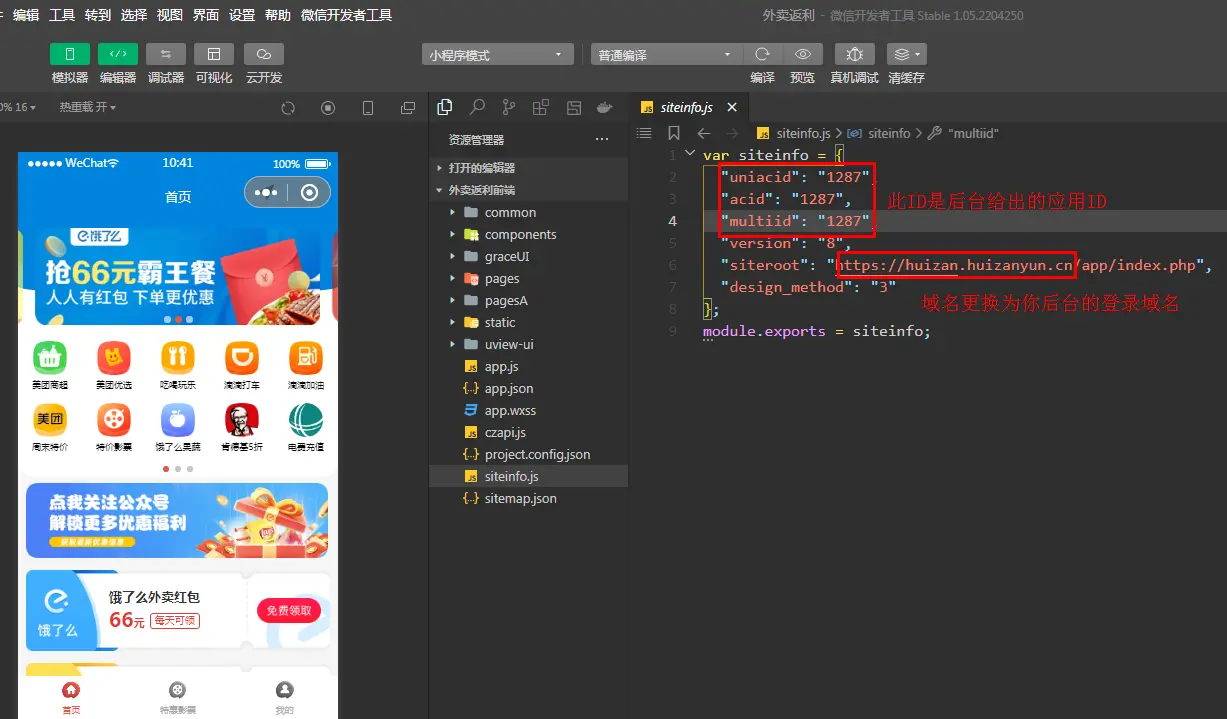Click the simulator refresh icon

pyautogui.click(x=288, y=108)
